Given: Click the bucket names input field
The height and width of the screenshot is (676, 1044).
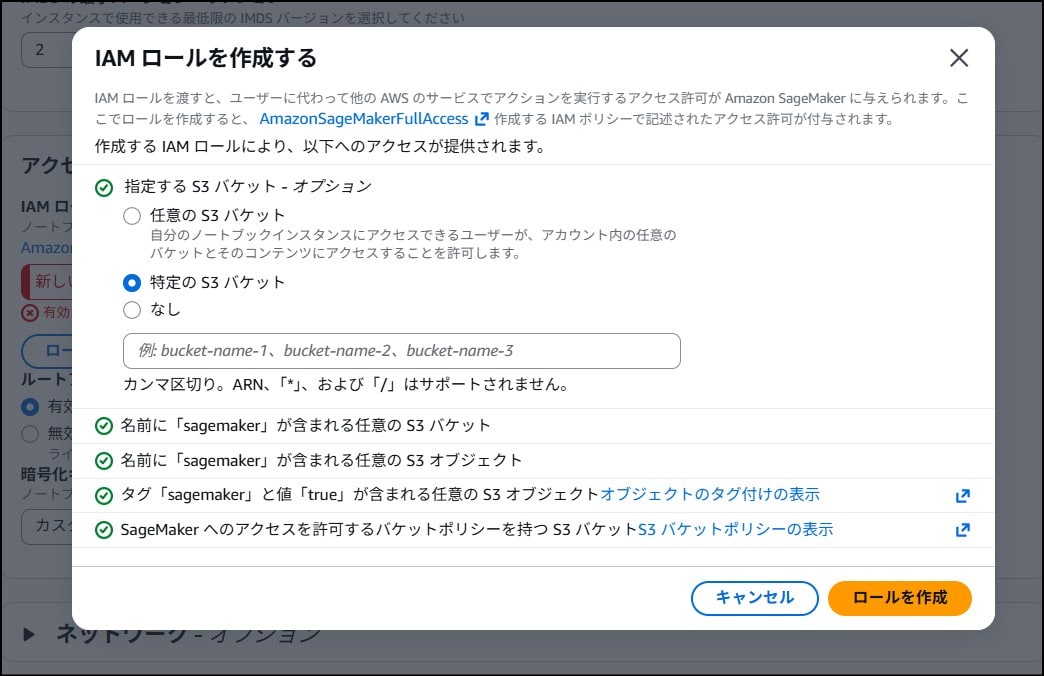Looking at the screenshot, I should point(401,351).
